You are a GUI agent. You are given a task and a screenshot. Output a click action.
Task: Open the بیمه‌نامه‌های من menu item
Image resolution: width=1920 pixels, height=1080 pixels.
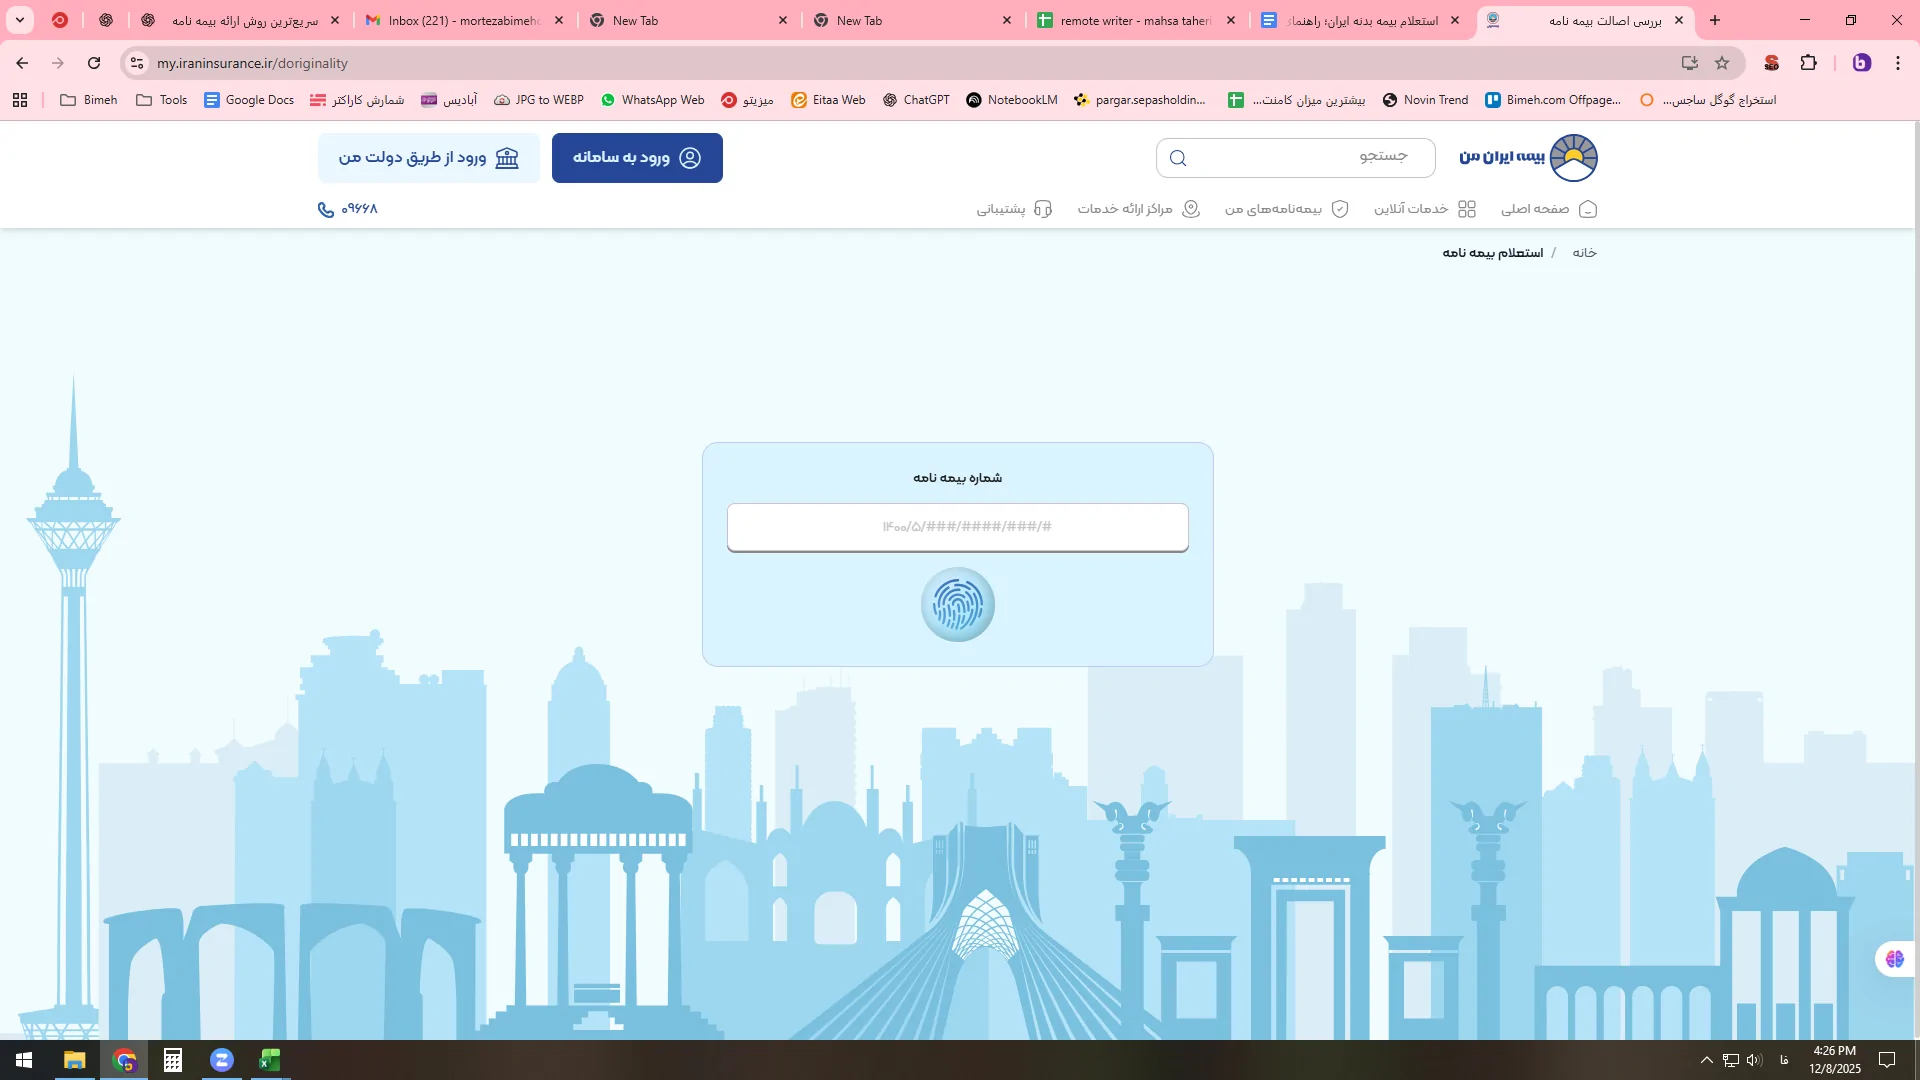1286,209
